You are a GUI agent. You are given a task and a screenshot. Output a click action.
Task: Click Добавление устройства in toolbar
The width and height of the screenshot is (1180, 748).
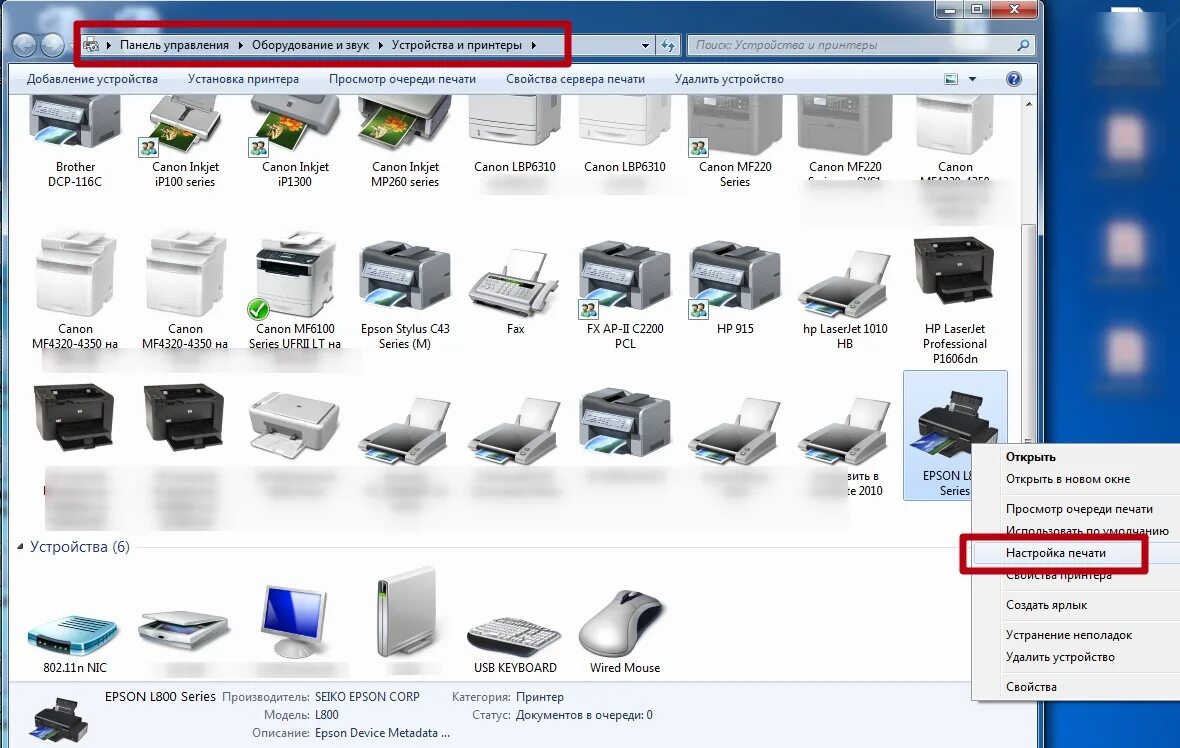pyautogui.click(x=92, y=79)
